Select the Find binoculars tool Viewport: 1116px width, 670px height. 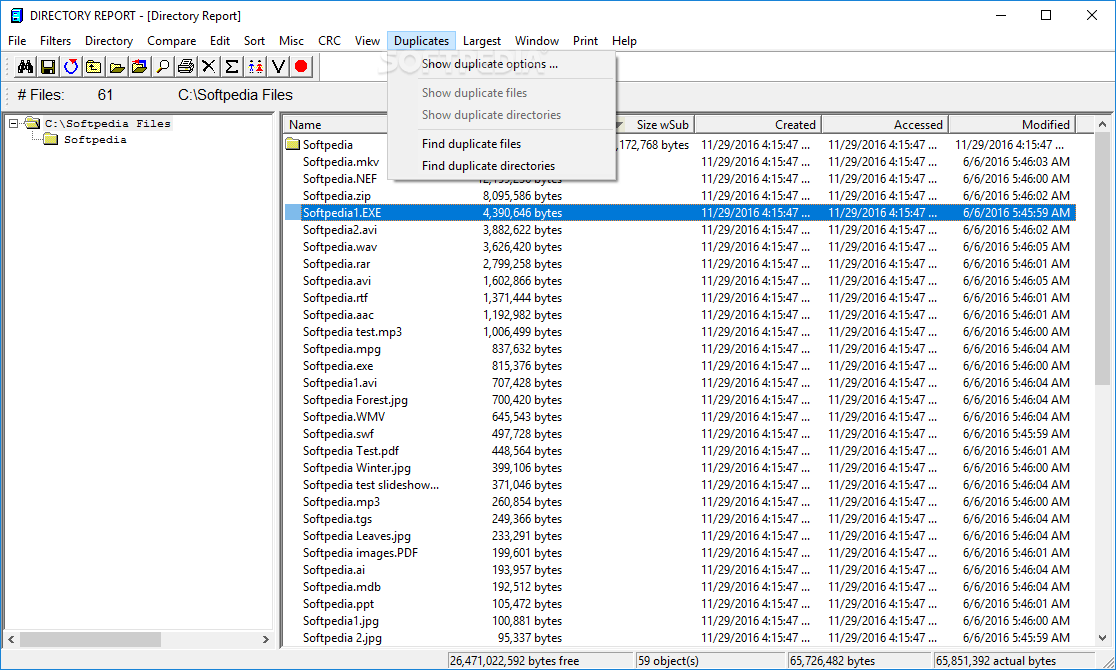coord(26,66)
